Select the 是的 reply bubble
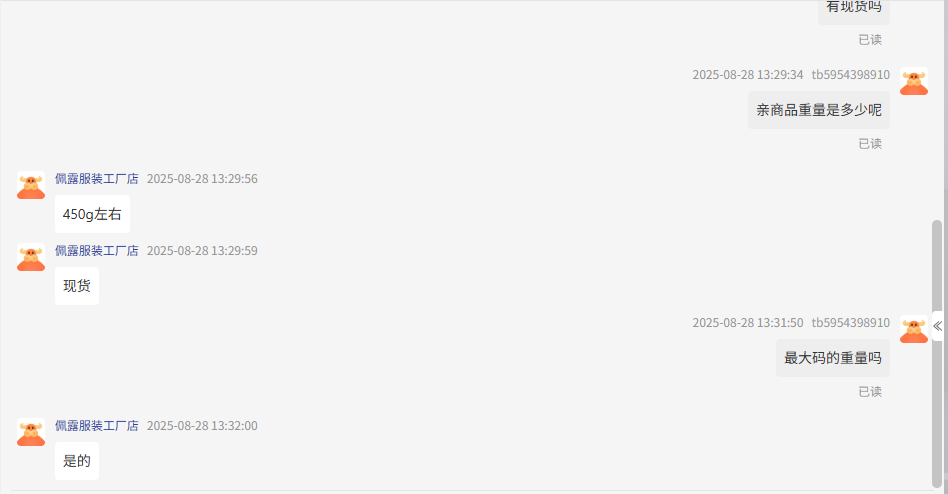Screen dimensions: 948x494 coord(77,461)
